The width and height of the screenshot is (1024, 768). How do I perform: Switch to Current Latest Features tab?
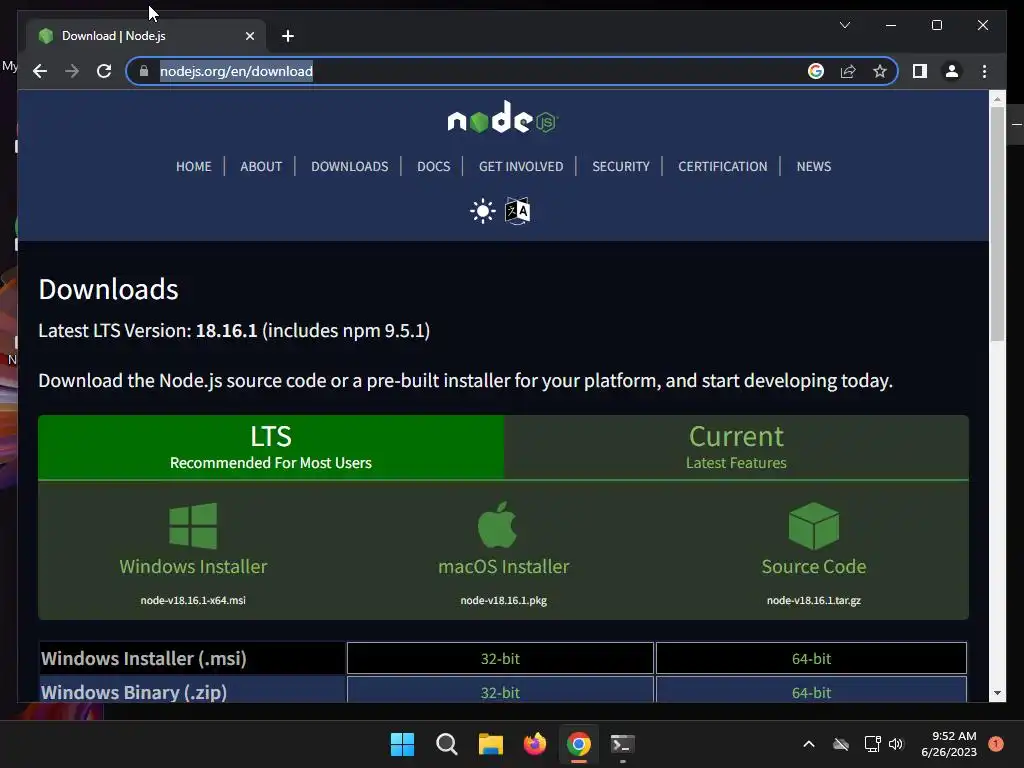tap(736, 447)
